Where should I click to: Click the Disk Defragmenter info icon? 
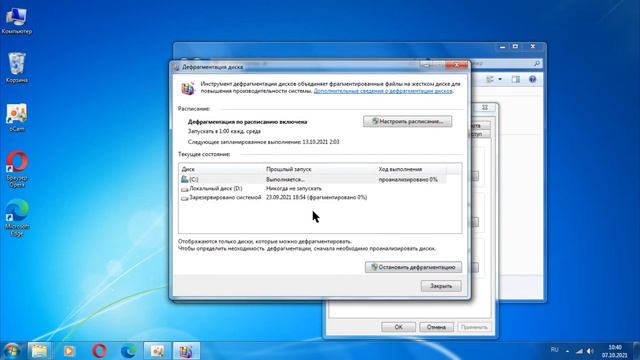187,88
